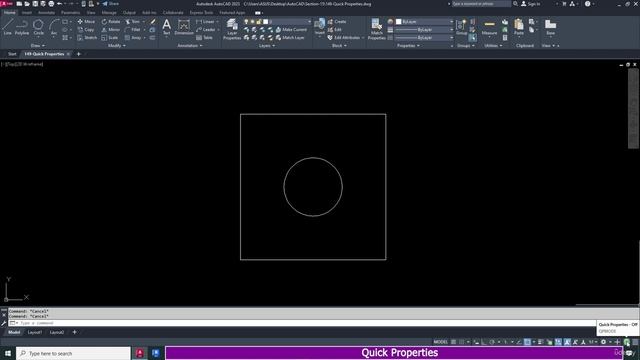Select the Line drawing tool
Screen dimensions: 640x360
[x=7, y=27]
